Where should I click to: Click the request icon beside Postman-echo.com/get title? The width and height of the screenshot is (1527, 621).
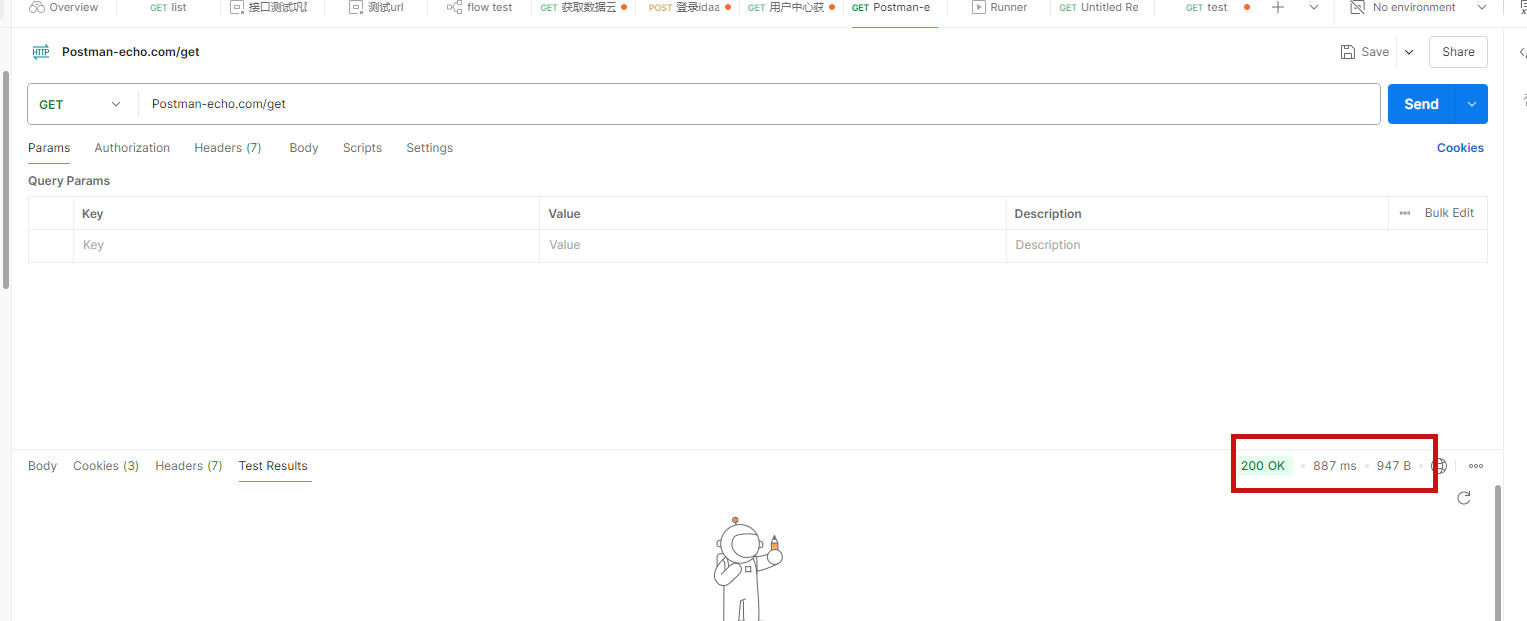[40, 51]
